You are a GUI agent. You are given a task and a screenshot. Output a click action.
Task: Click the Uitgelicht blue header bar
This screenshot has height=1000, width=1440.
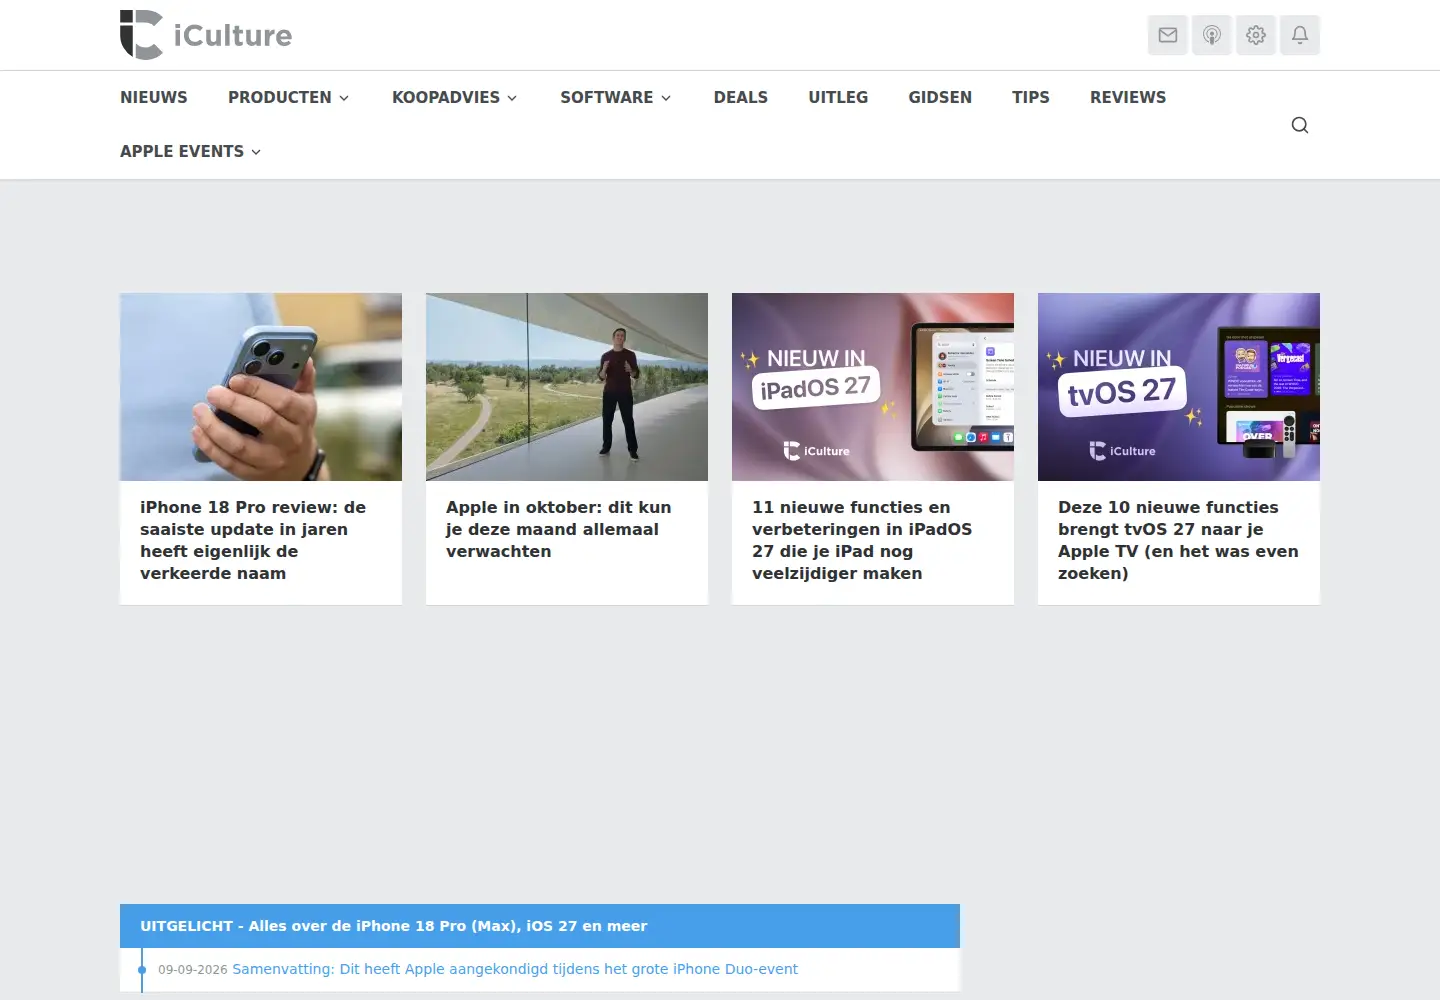pyautogui.click(x=540, y=926)
